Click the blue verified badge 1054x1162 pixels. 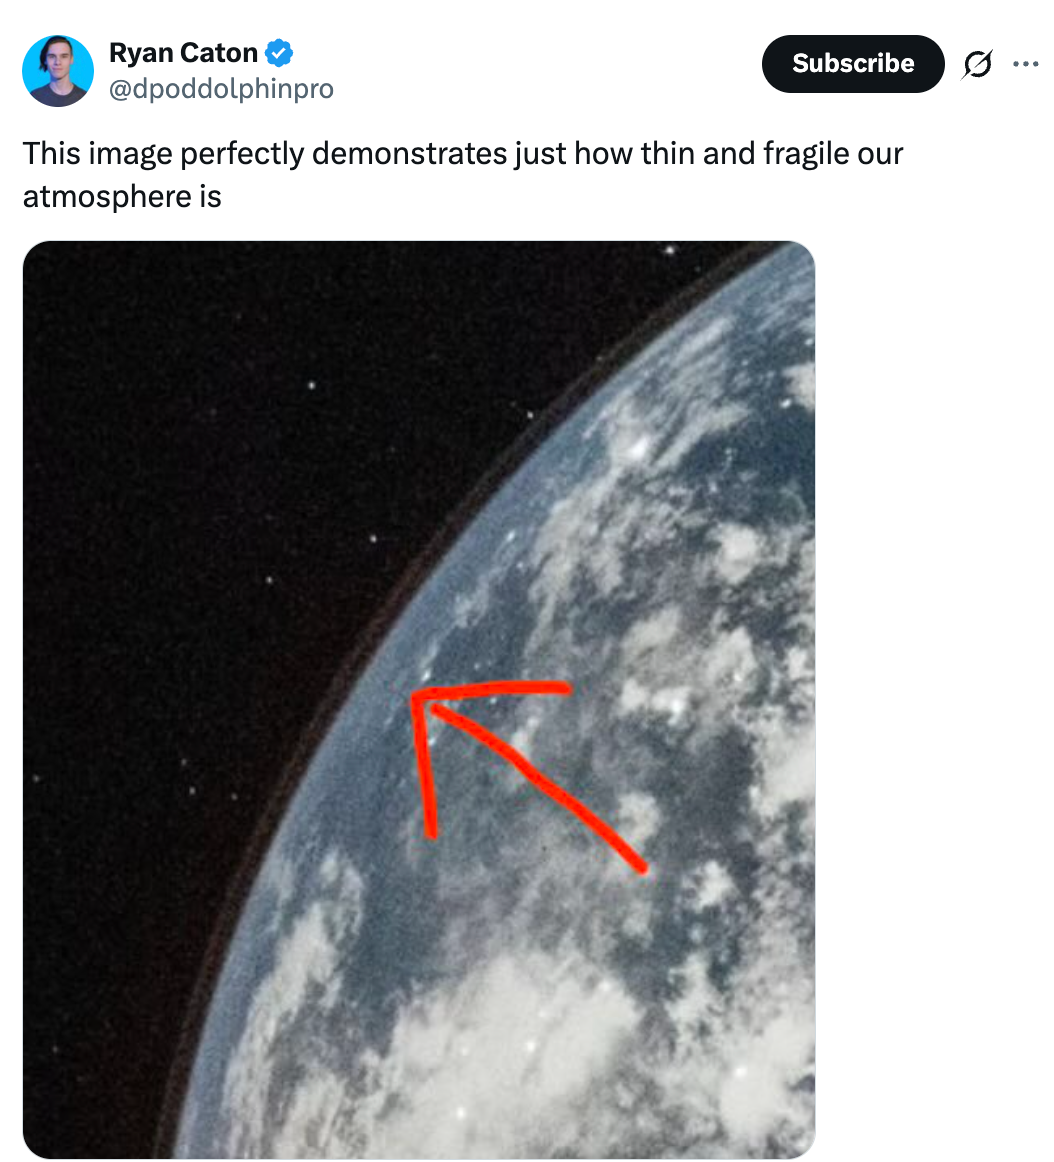[x=279, y=53]
